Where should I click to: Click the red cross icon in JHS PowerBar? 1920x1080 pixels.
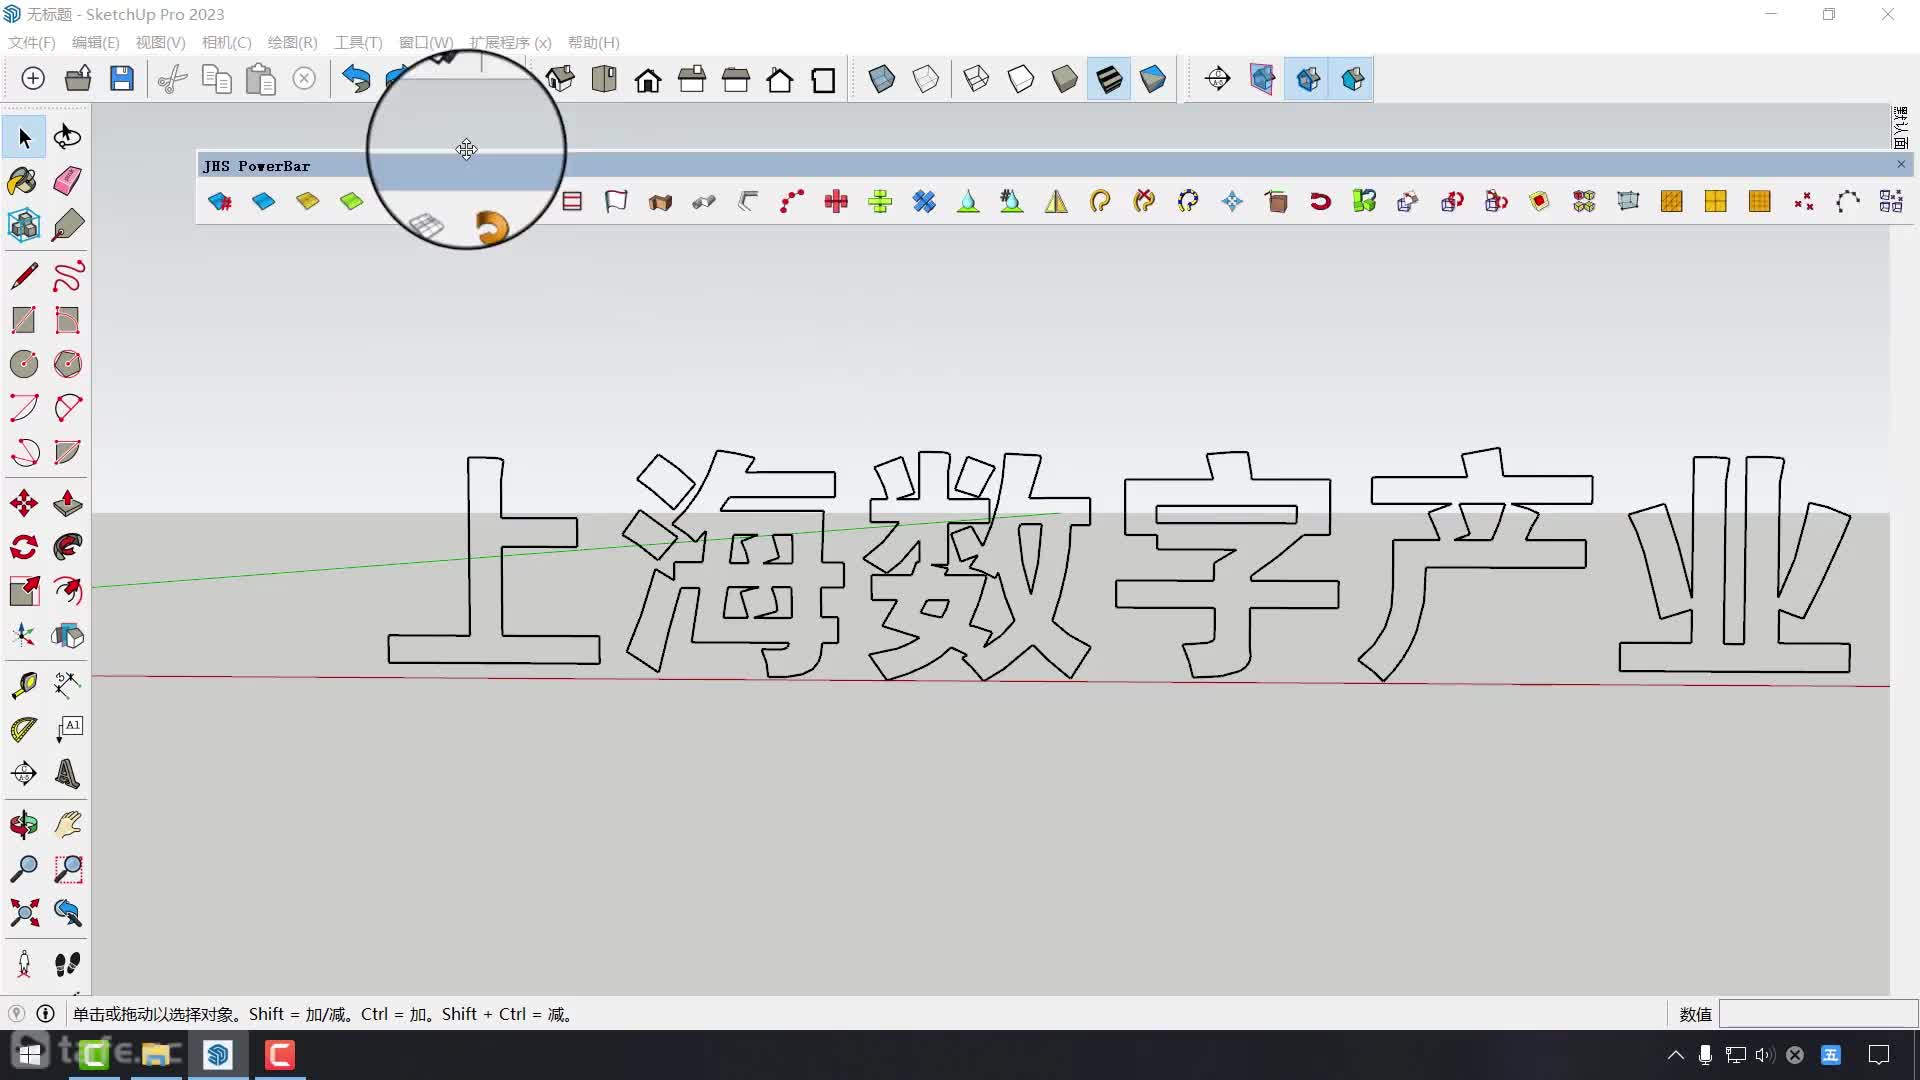836,202
